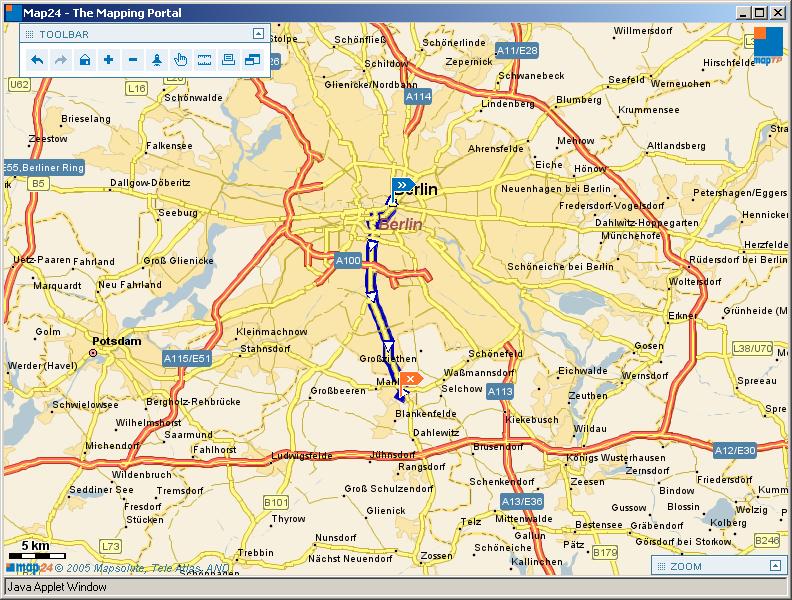The height and width of the screenshot is (600, 792).
Task: Click the print map icon
Action: tap(229, 60)
